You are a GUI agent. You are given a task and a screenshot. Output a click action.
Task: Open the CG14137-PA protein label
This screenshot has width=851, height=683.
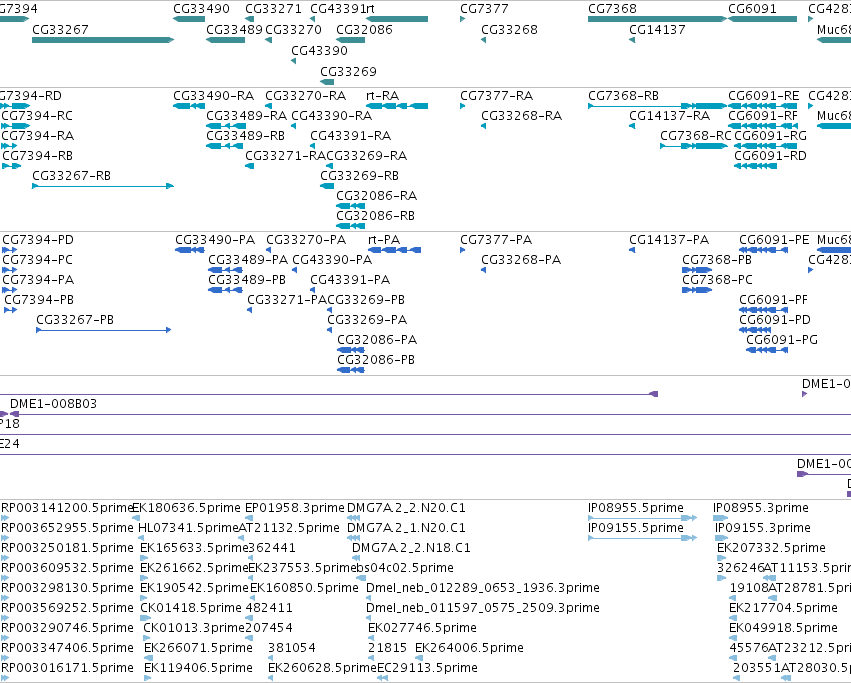(669, 240)
